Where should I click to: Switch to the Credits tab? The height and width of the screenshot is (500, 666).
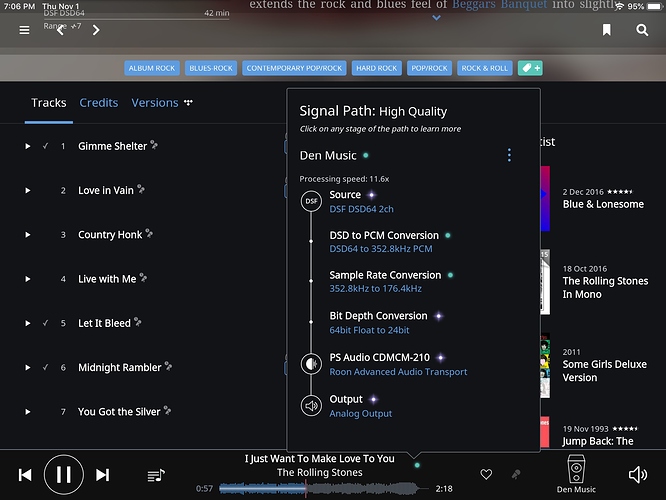tap(99, 103)
